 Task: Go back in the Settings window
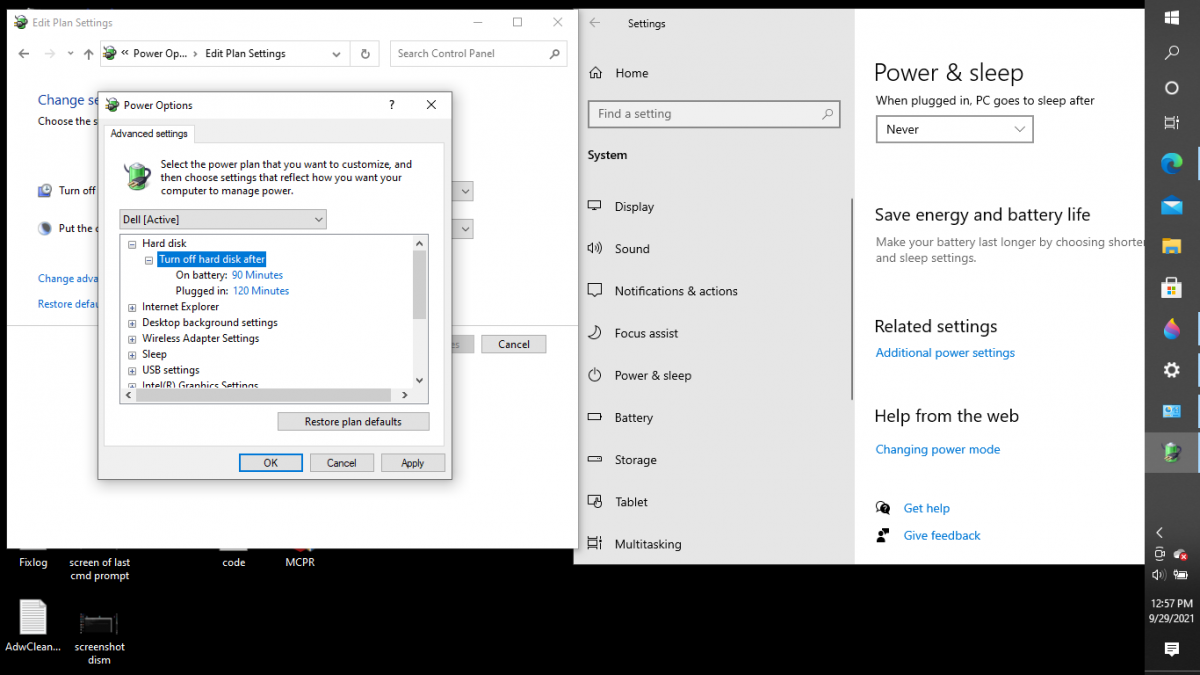(595, 23)
